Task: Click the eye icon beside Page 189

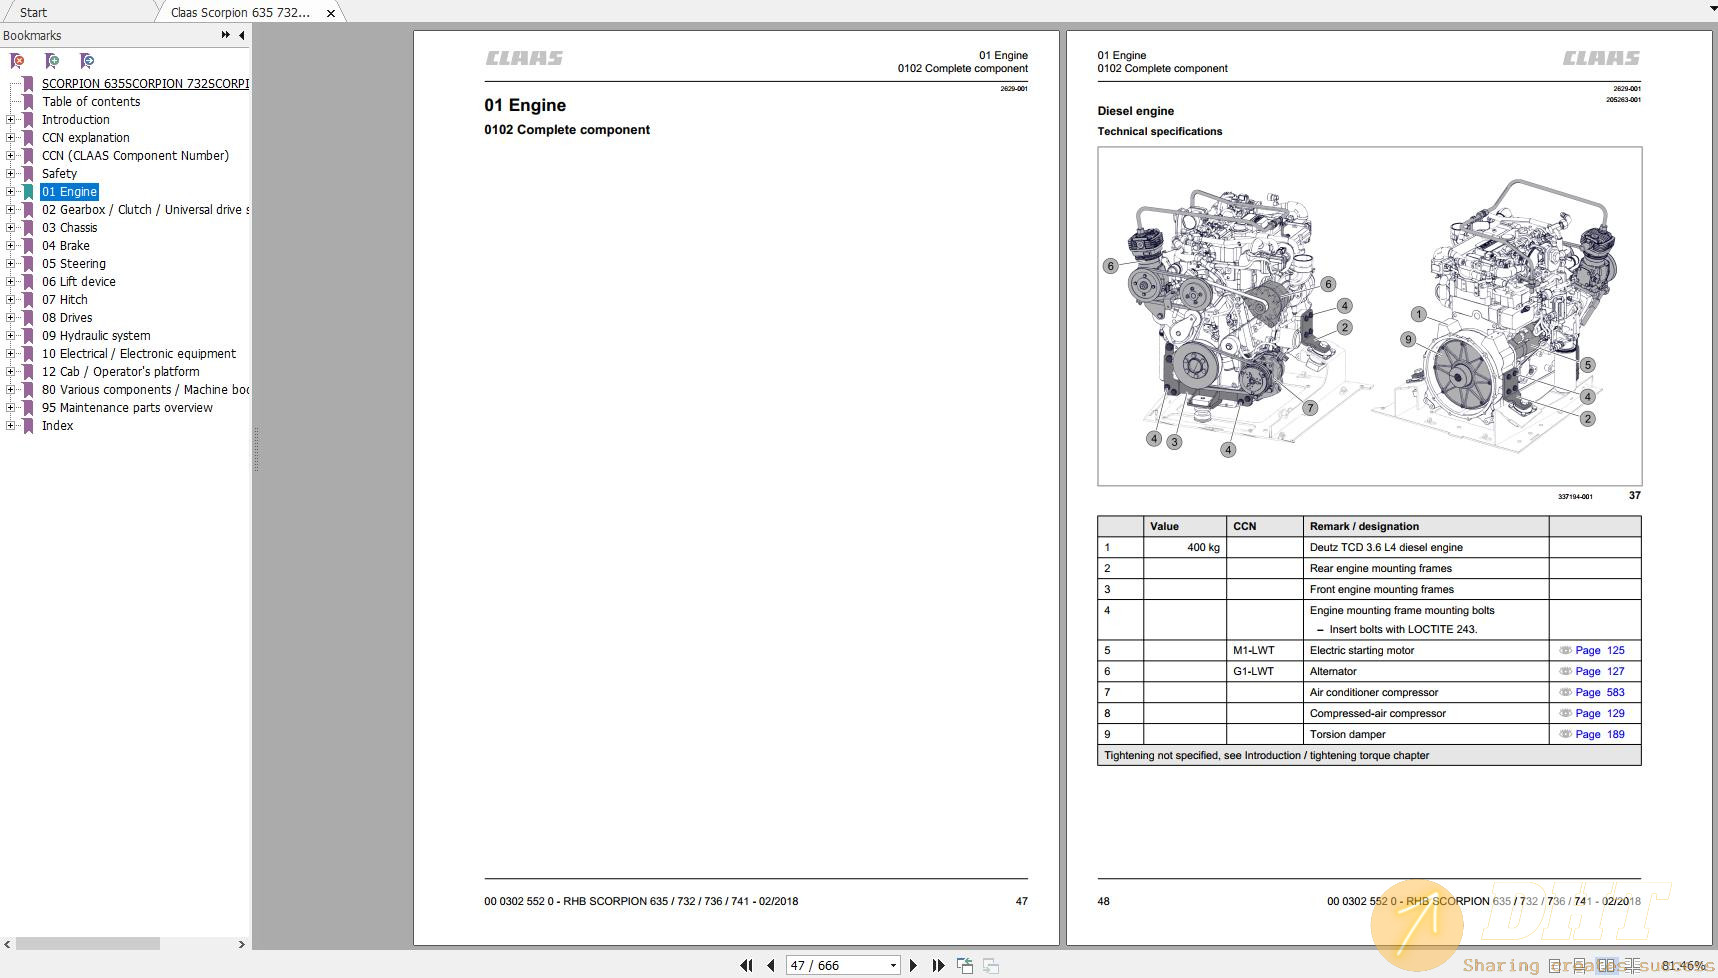Action: click(1565, 734)
